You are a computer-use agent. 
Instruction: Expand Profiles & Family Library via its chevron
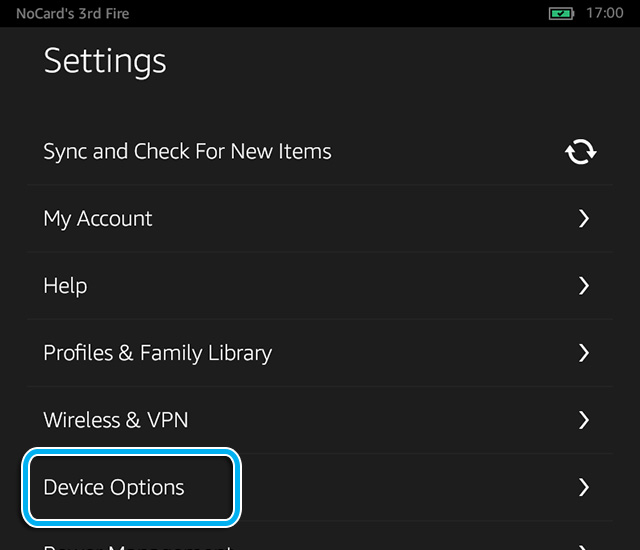[584, 353]
